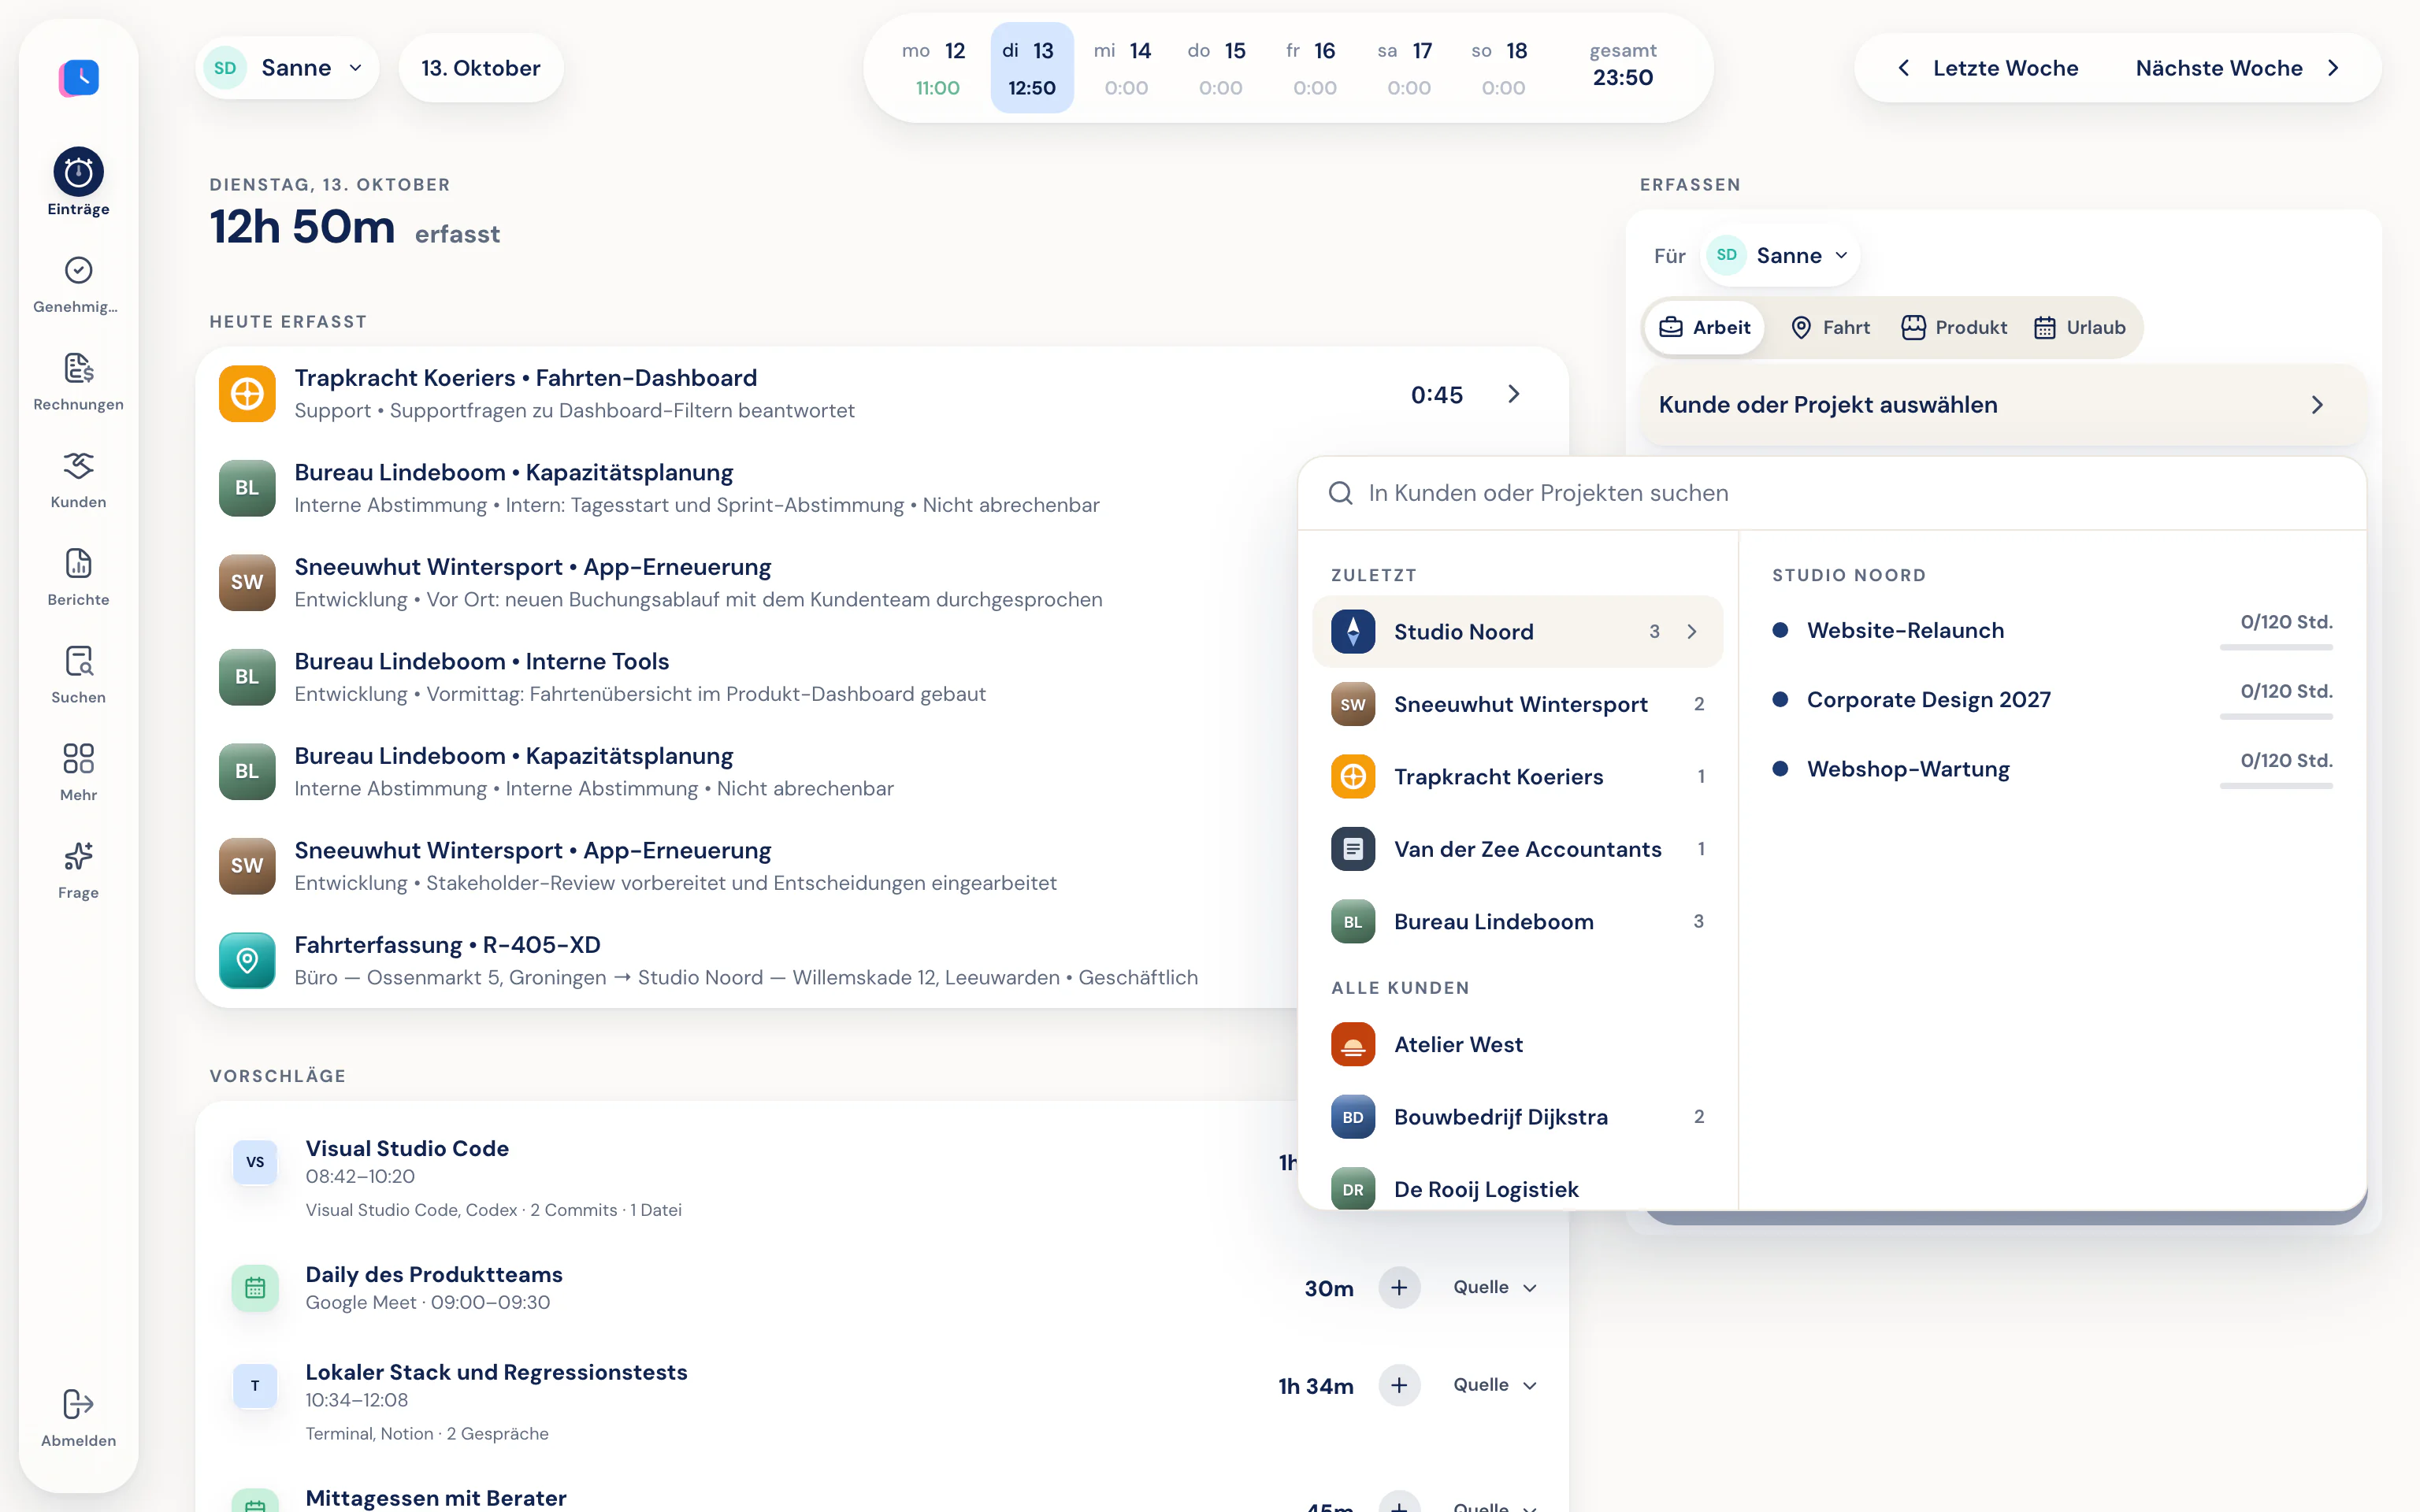Click In Kunden oder Projekten suchen field
The height and width of the screenshot is (1512, 2420).
1832,493
